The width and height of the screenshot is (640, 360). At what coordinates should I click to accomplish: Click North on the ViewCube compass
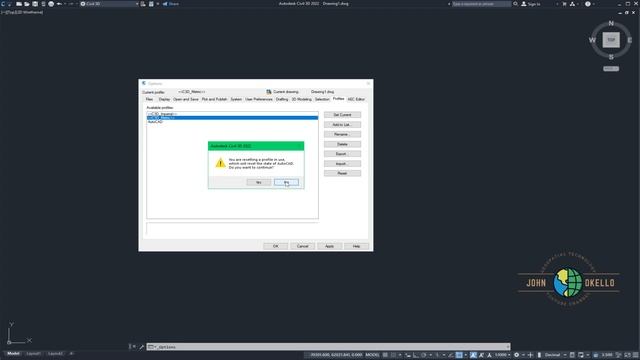pyautogui.click(x=611, y=23)
